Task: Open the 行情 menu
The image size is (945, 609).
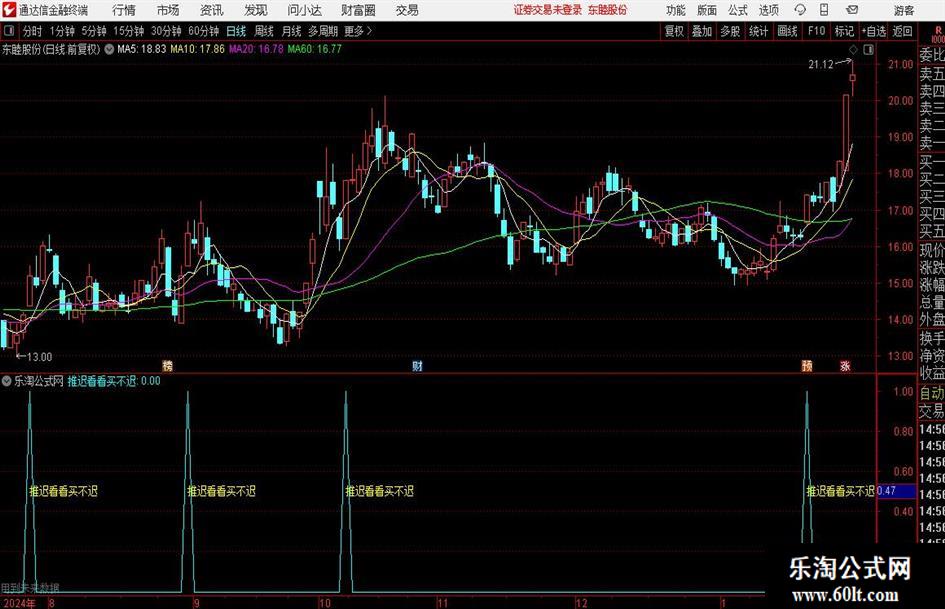Action: [x=124, y=10]
